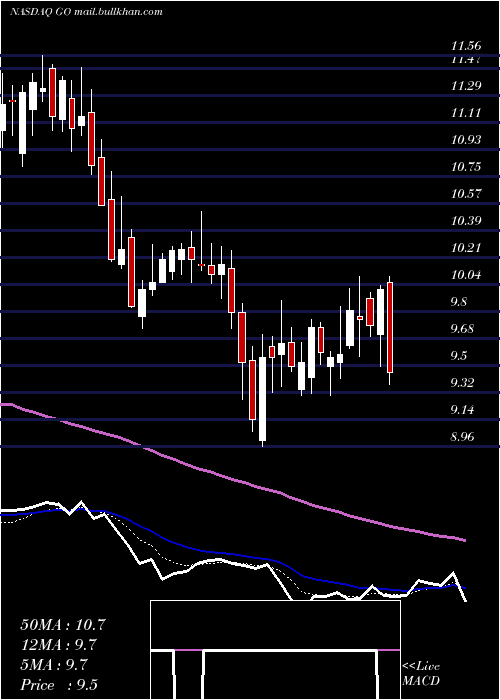Click the 11.11 price axis label
Viewport: 500px width, 700px height.
466,112
